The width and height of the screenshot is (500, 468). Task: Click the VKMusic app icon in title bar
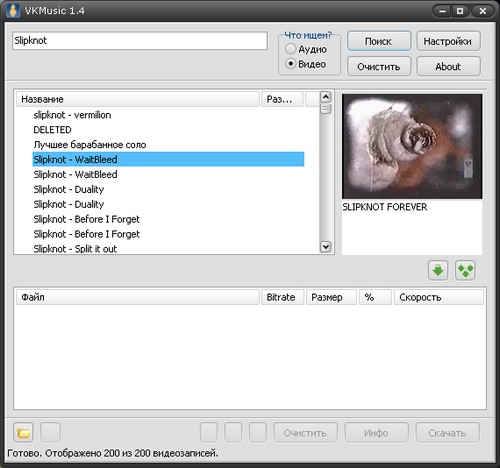point(13,11)
